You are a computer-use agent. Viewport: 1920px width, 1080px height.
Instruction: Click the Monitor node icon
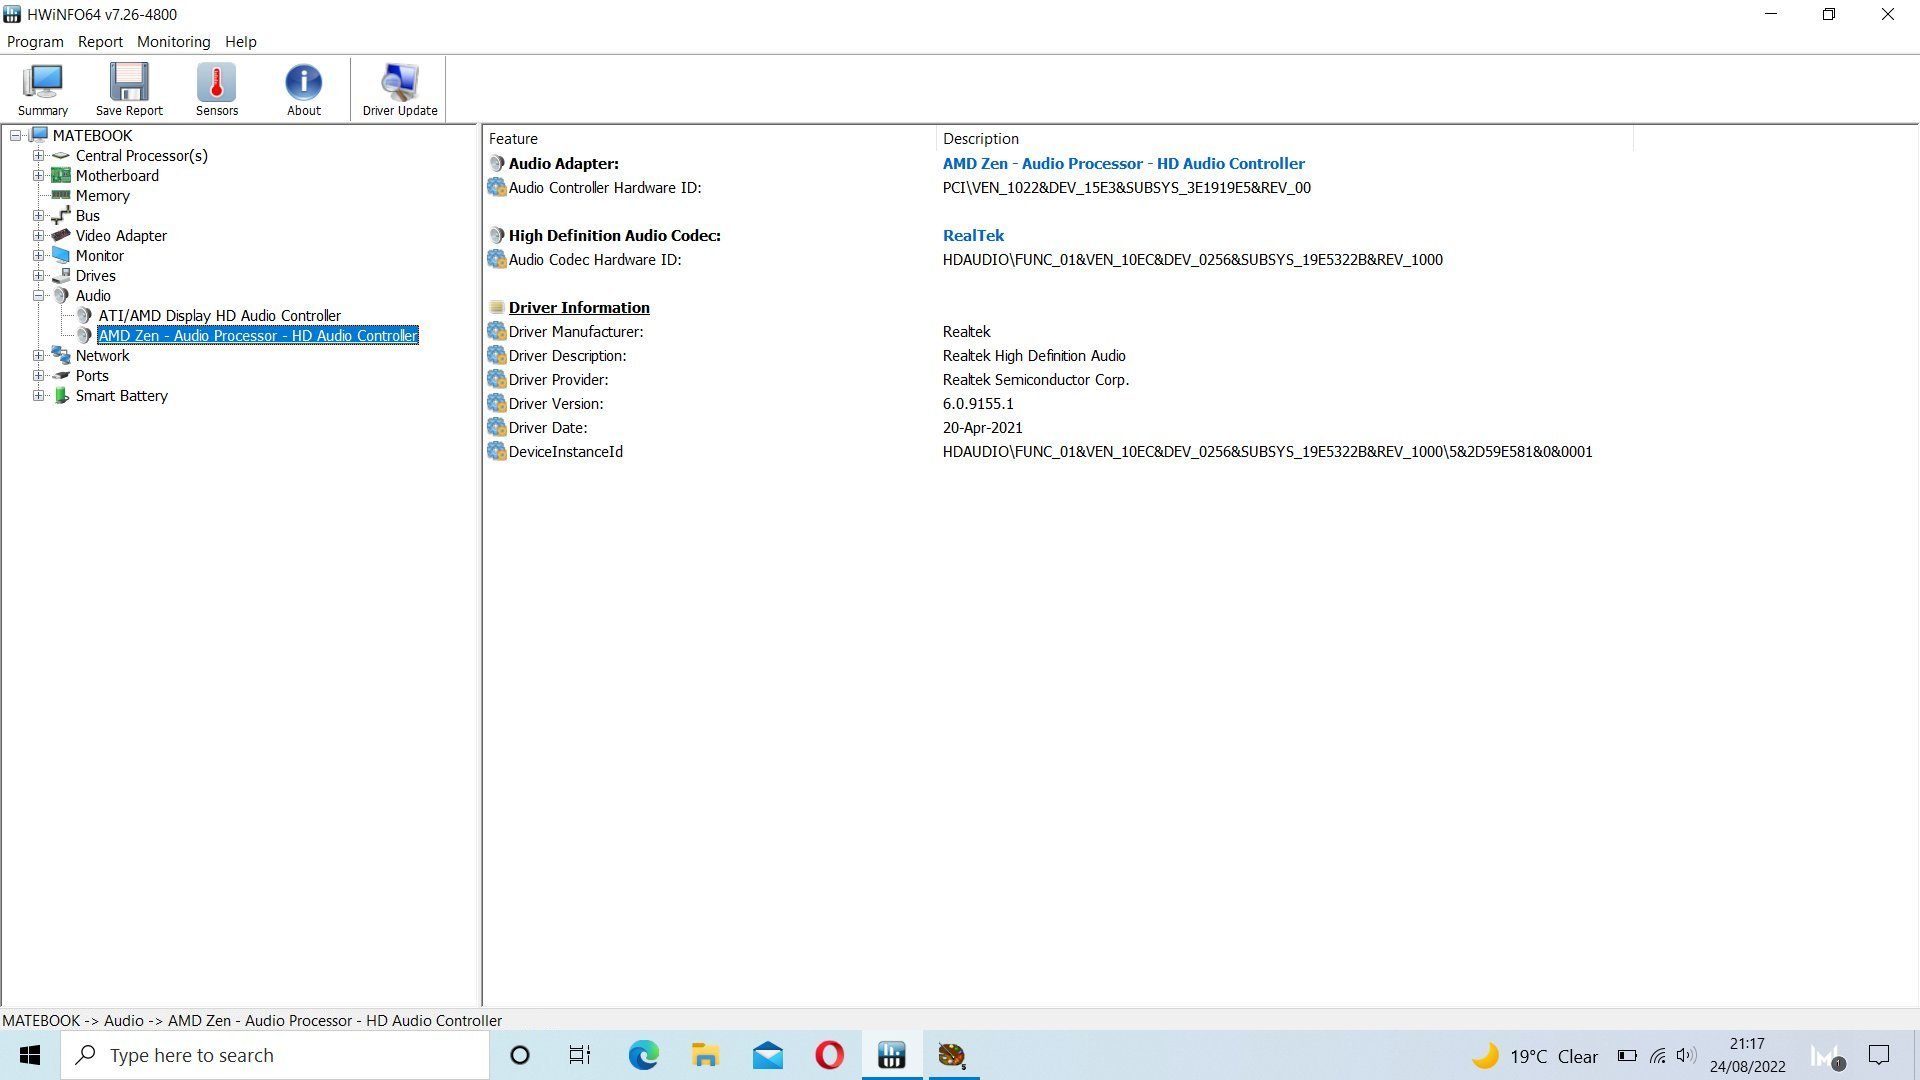click(61, 255)
